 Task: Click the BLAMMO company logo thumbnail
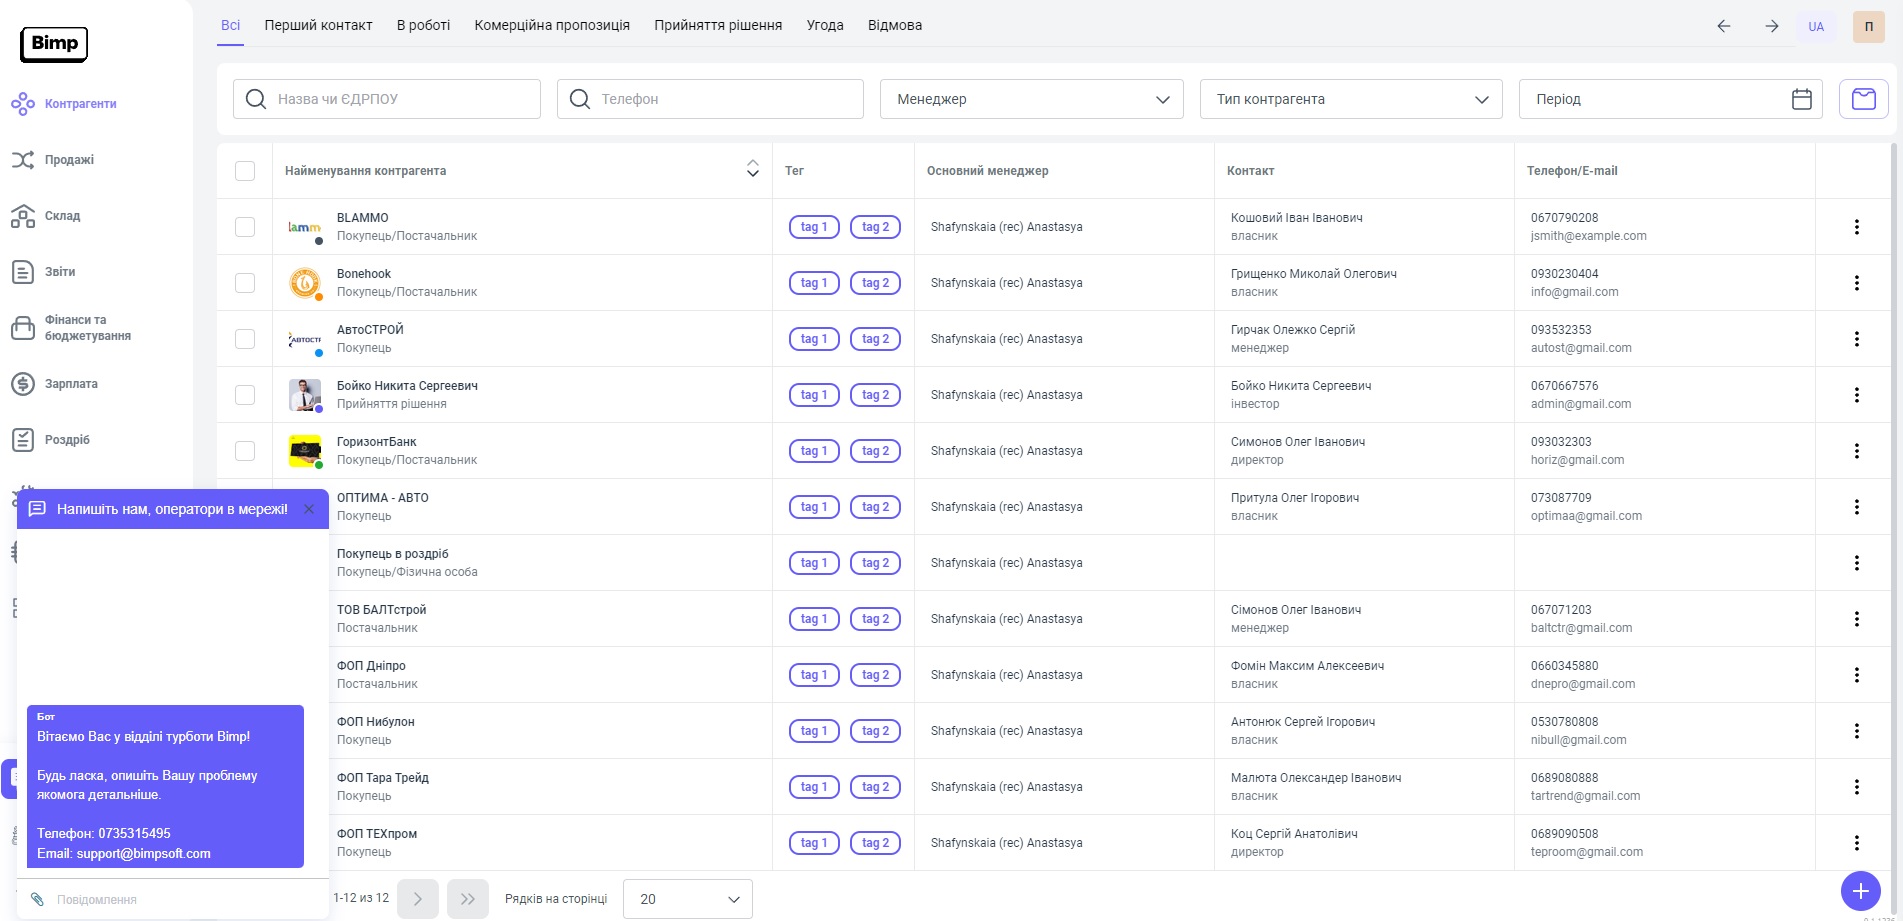pyautogui.click(x=305, y=227)
